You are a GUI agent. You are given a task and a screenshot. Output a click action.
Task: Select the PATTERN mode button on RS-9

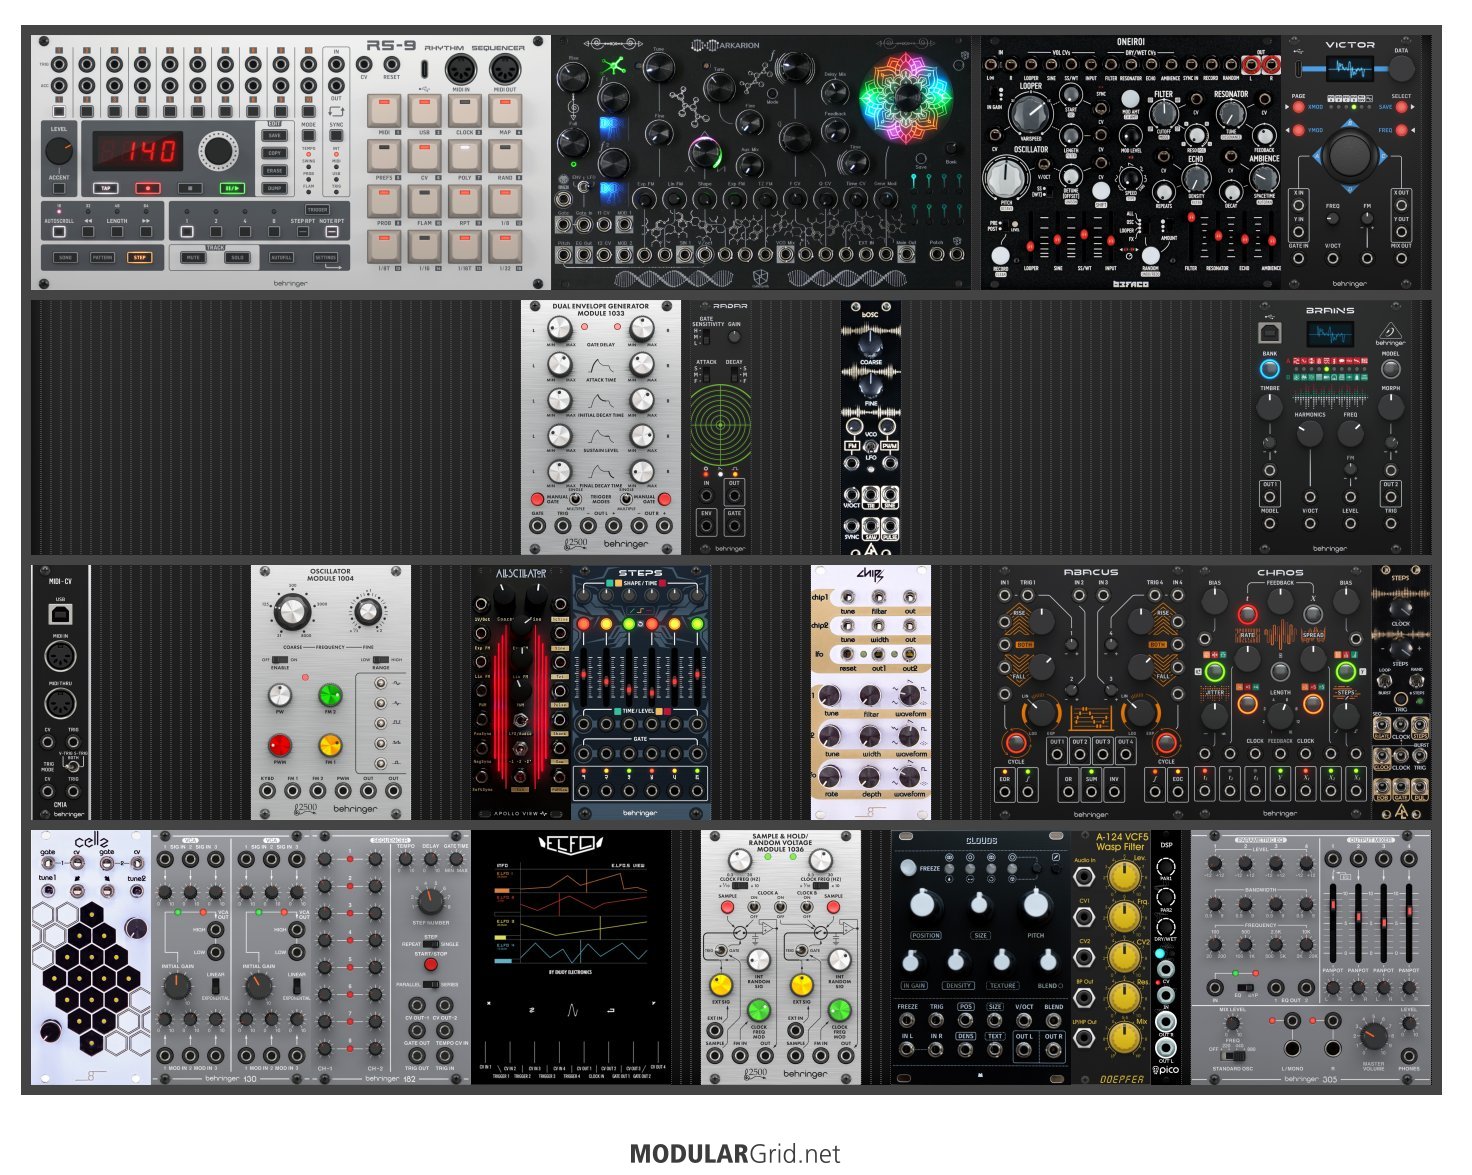tap(103, 258)
